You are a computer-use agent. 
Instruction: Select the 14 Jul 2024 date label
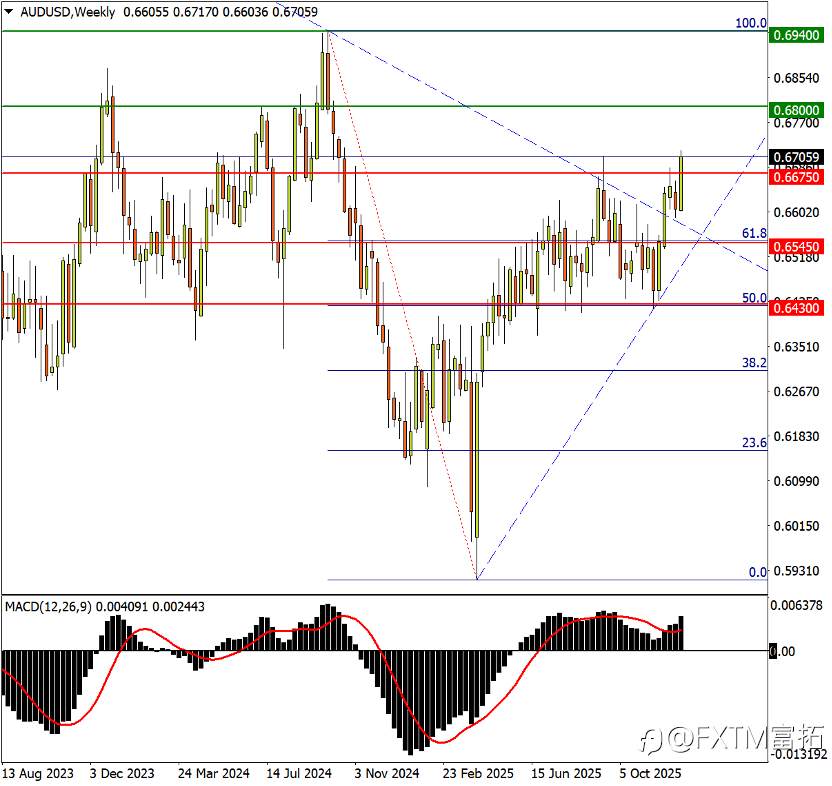299,773
